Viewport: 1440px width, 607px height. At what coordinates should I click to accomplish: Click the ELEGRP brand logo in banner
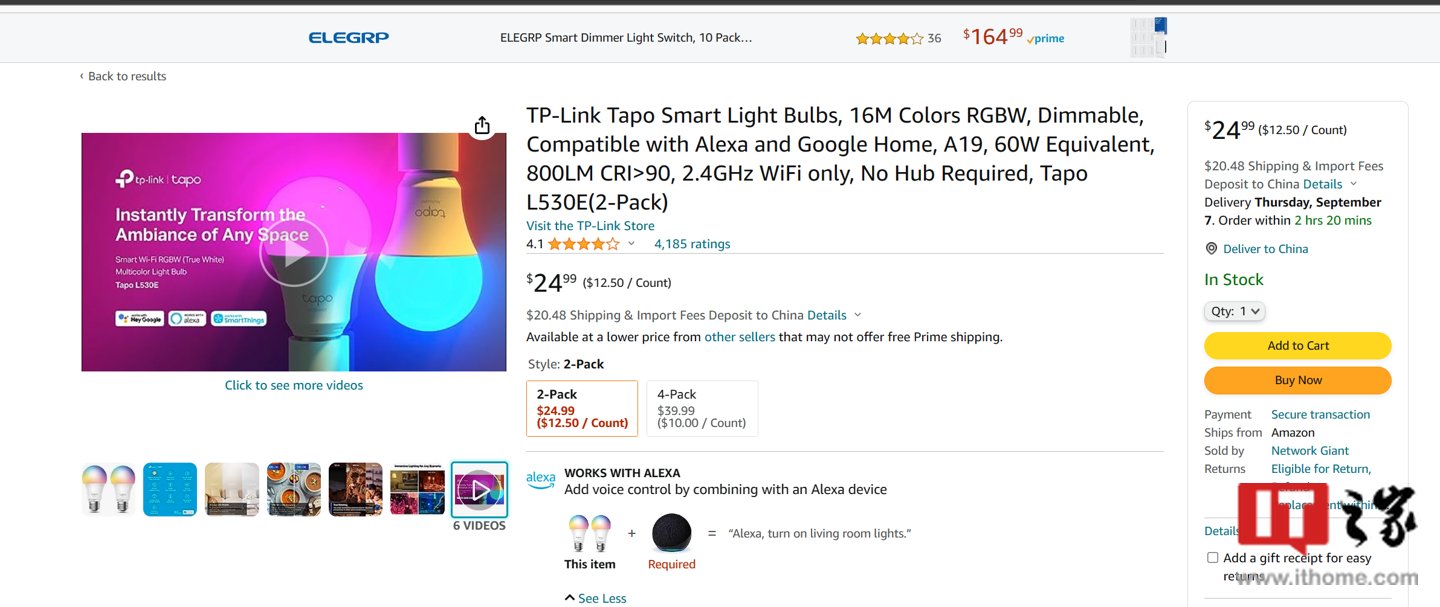tap(348, 38)
